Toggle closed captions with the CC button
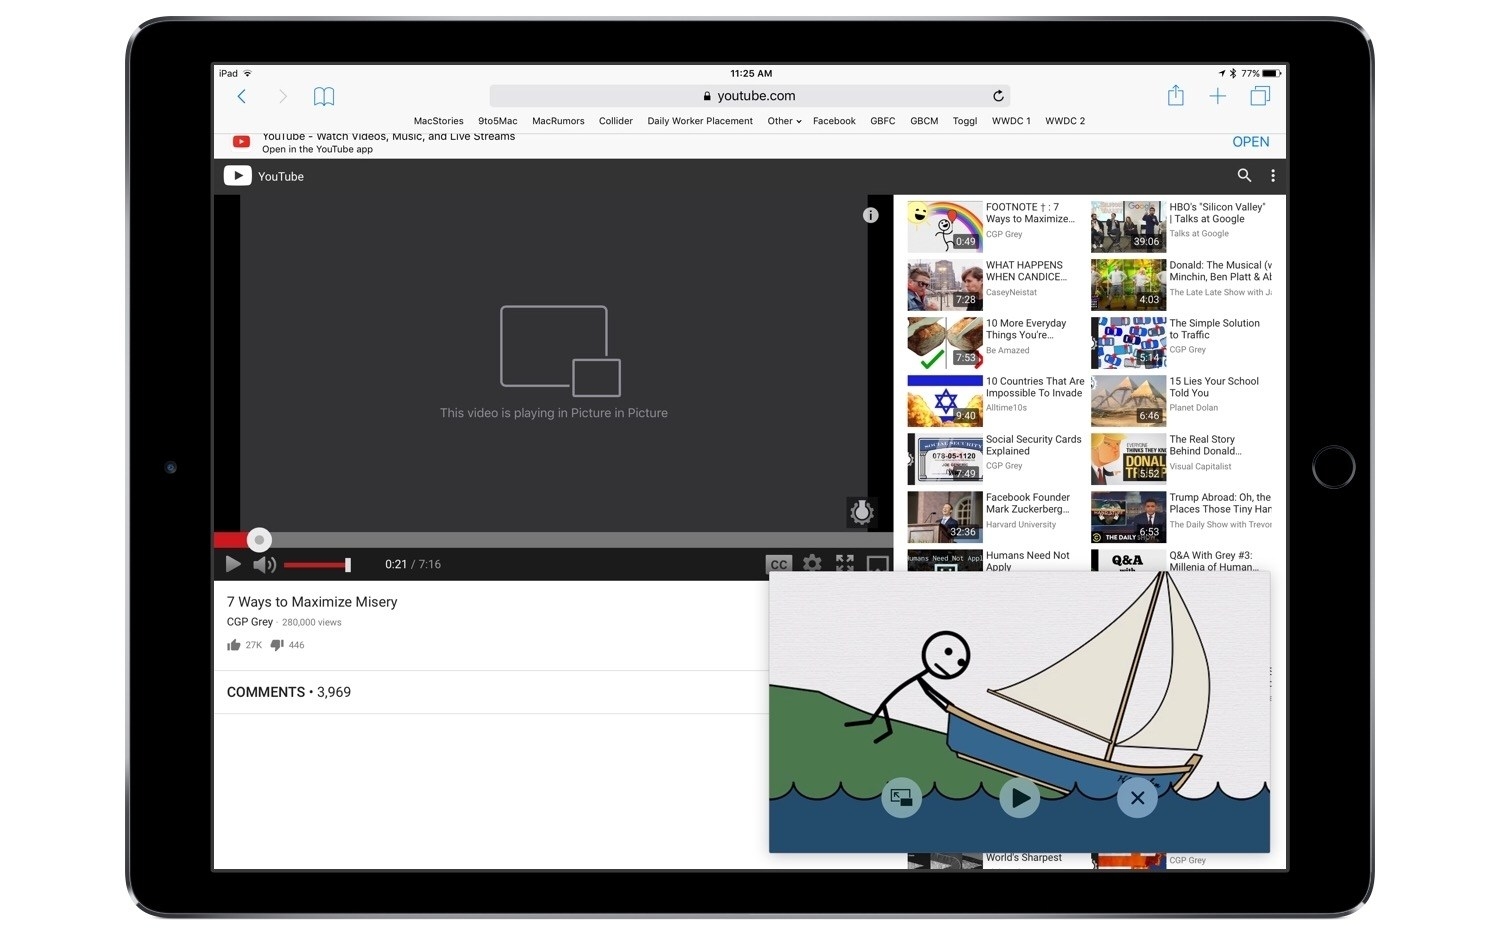This screenshot has width=1500, height=935. pos(780,564)
